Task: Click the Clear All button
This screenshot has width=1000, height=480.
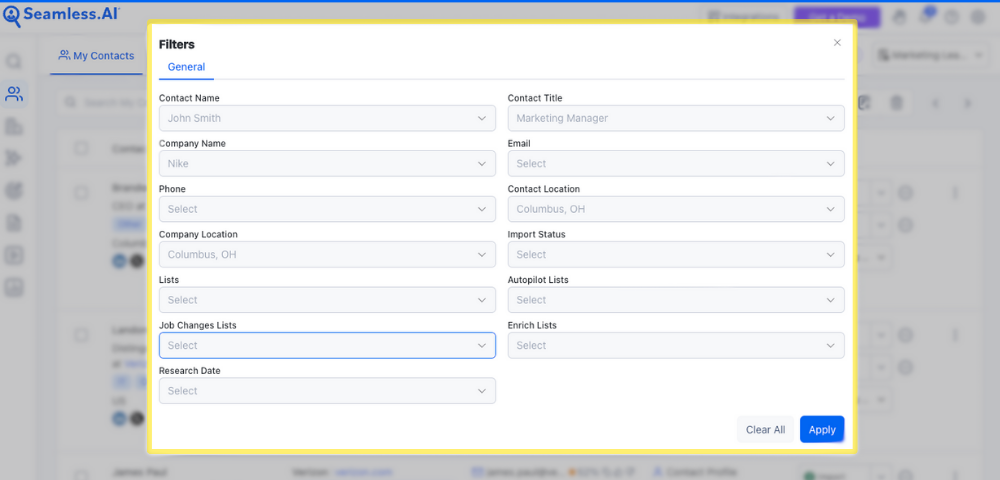Action: coord(765,430)
